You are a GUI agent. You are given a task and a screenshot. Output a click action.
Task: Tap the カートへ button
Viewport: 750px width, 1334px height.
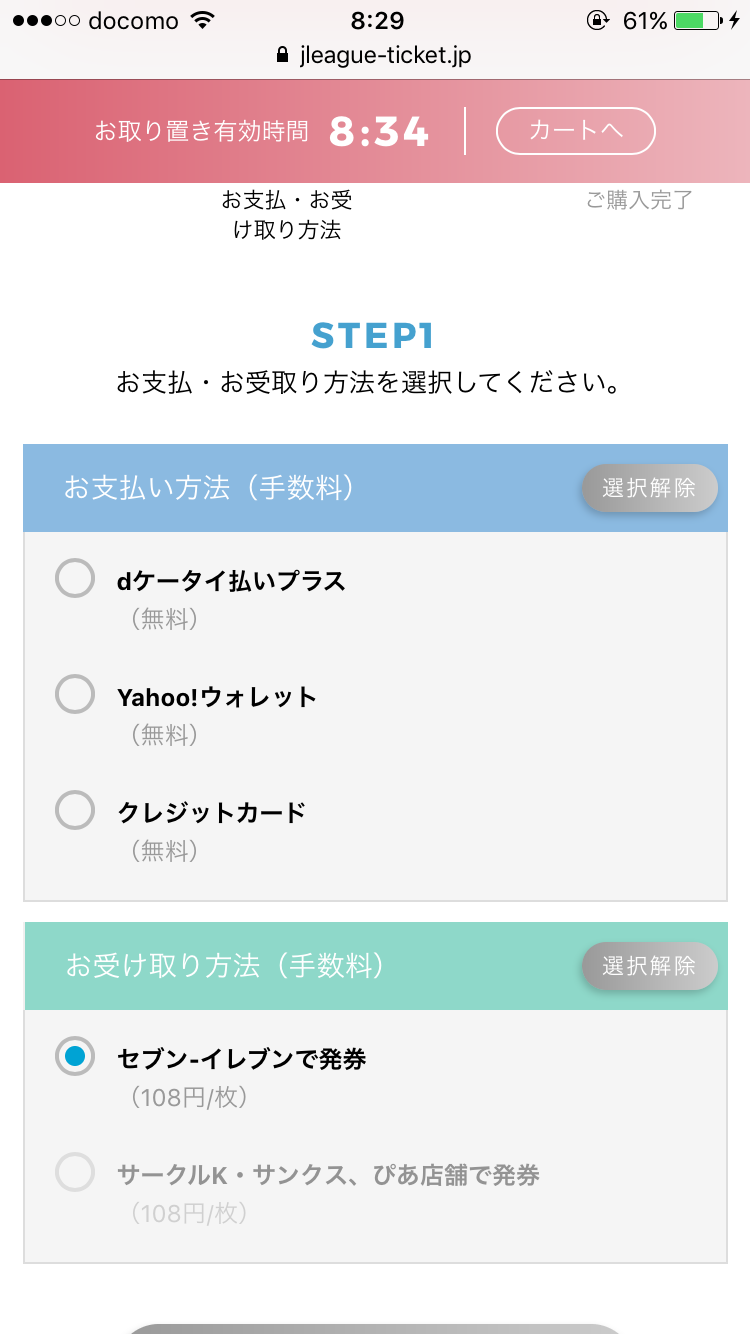pyautogui.click(x=575, y=131)
